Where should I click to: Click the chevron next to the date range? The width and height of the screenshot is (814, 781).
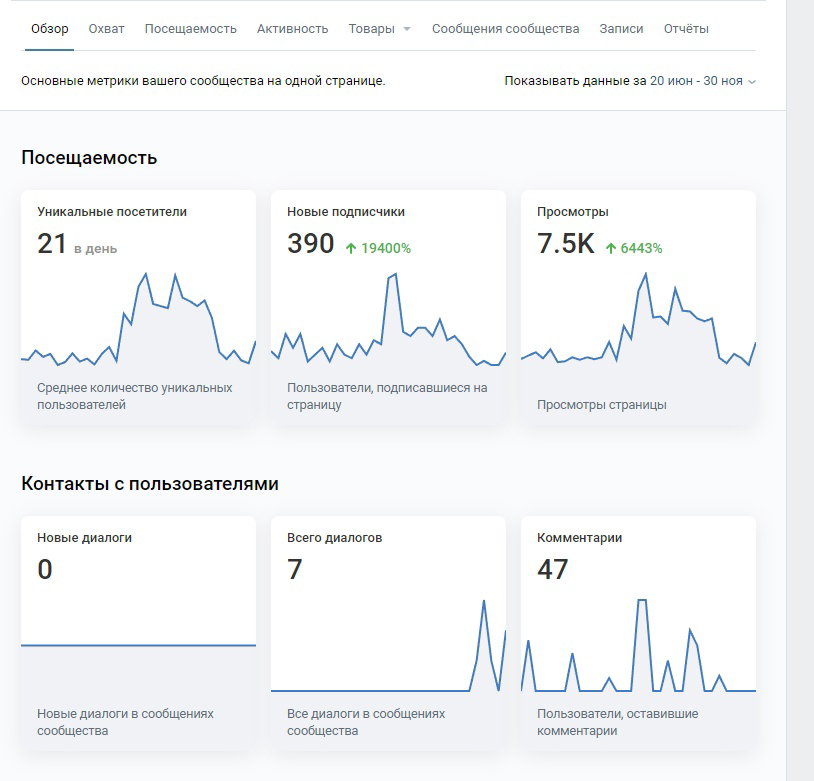752,82
